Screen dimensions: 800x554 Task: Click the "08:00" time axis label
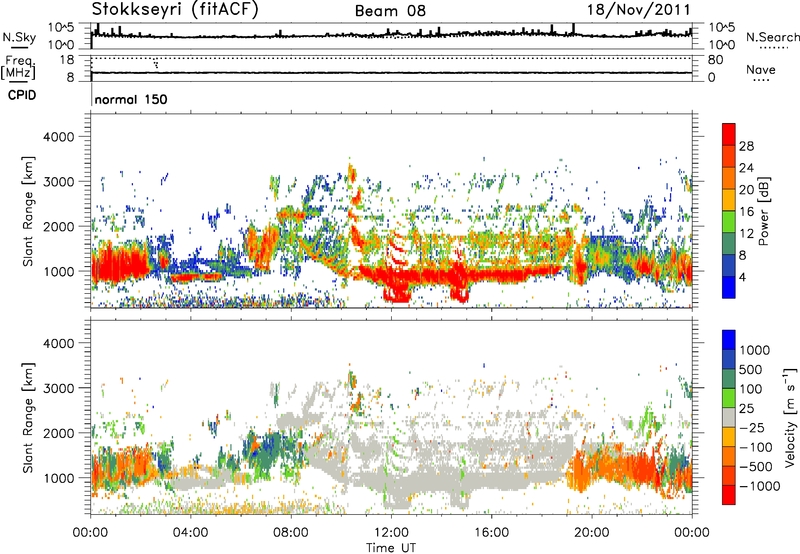click(291, 533)
